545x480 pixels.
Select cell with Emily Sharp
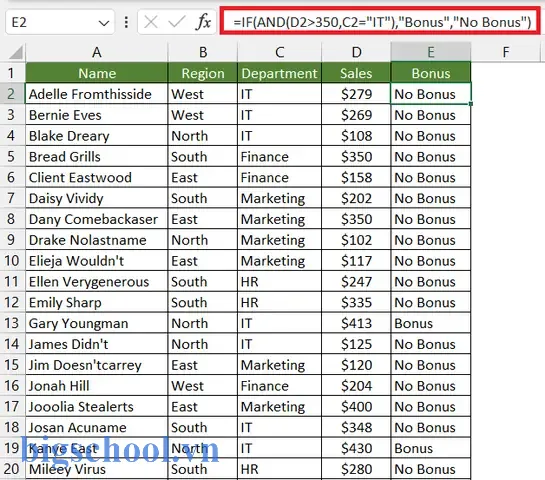coord(97,302)
